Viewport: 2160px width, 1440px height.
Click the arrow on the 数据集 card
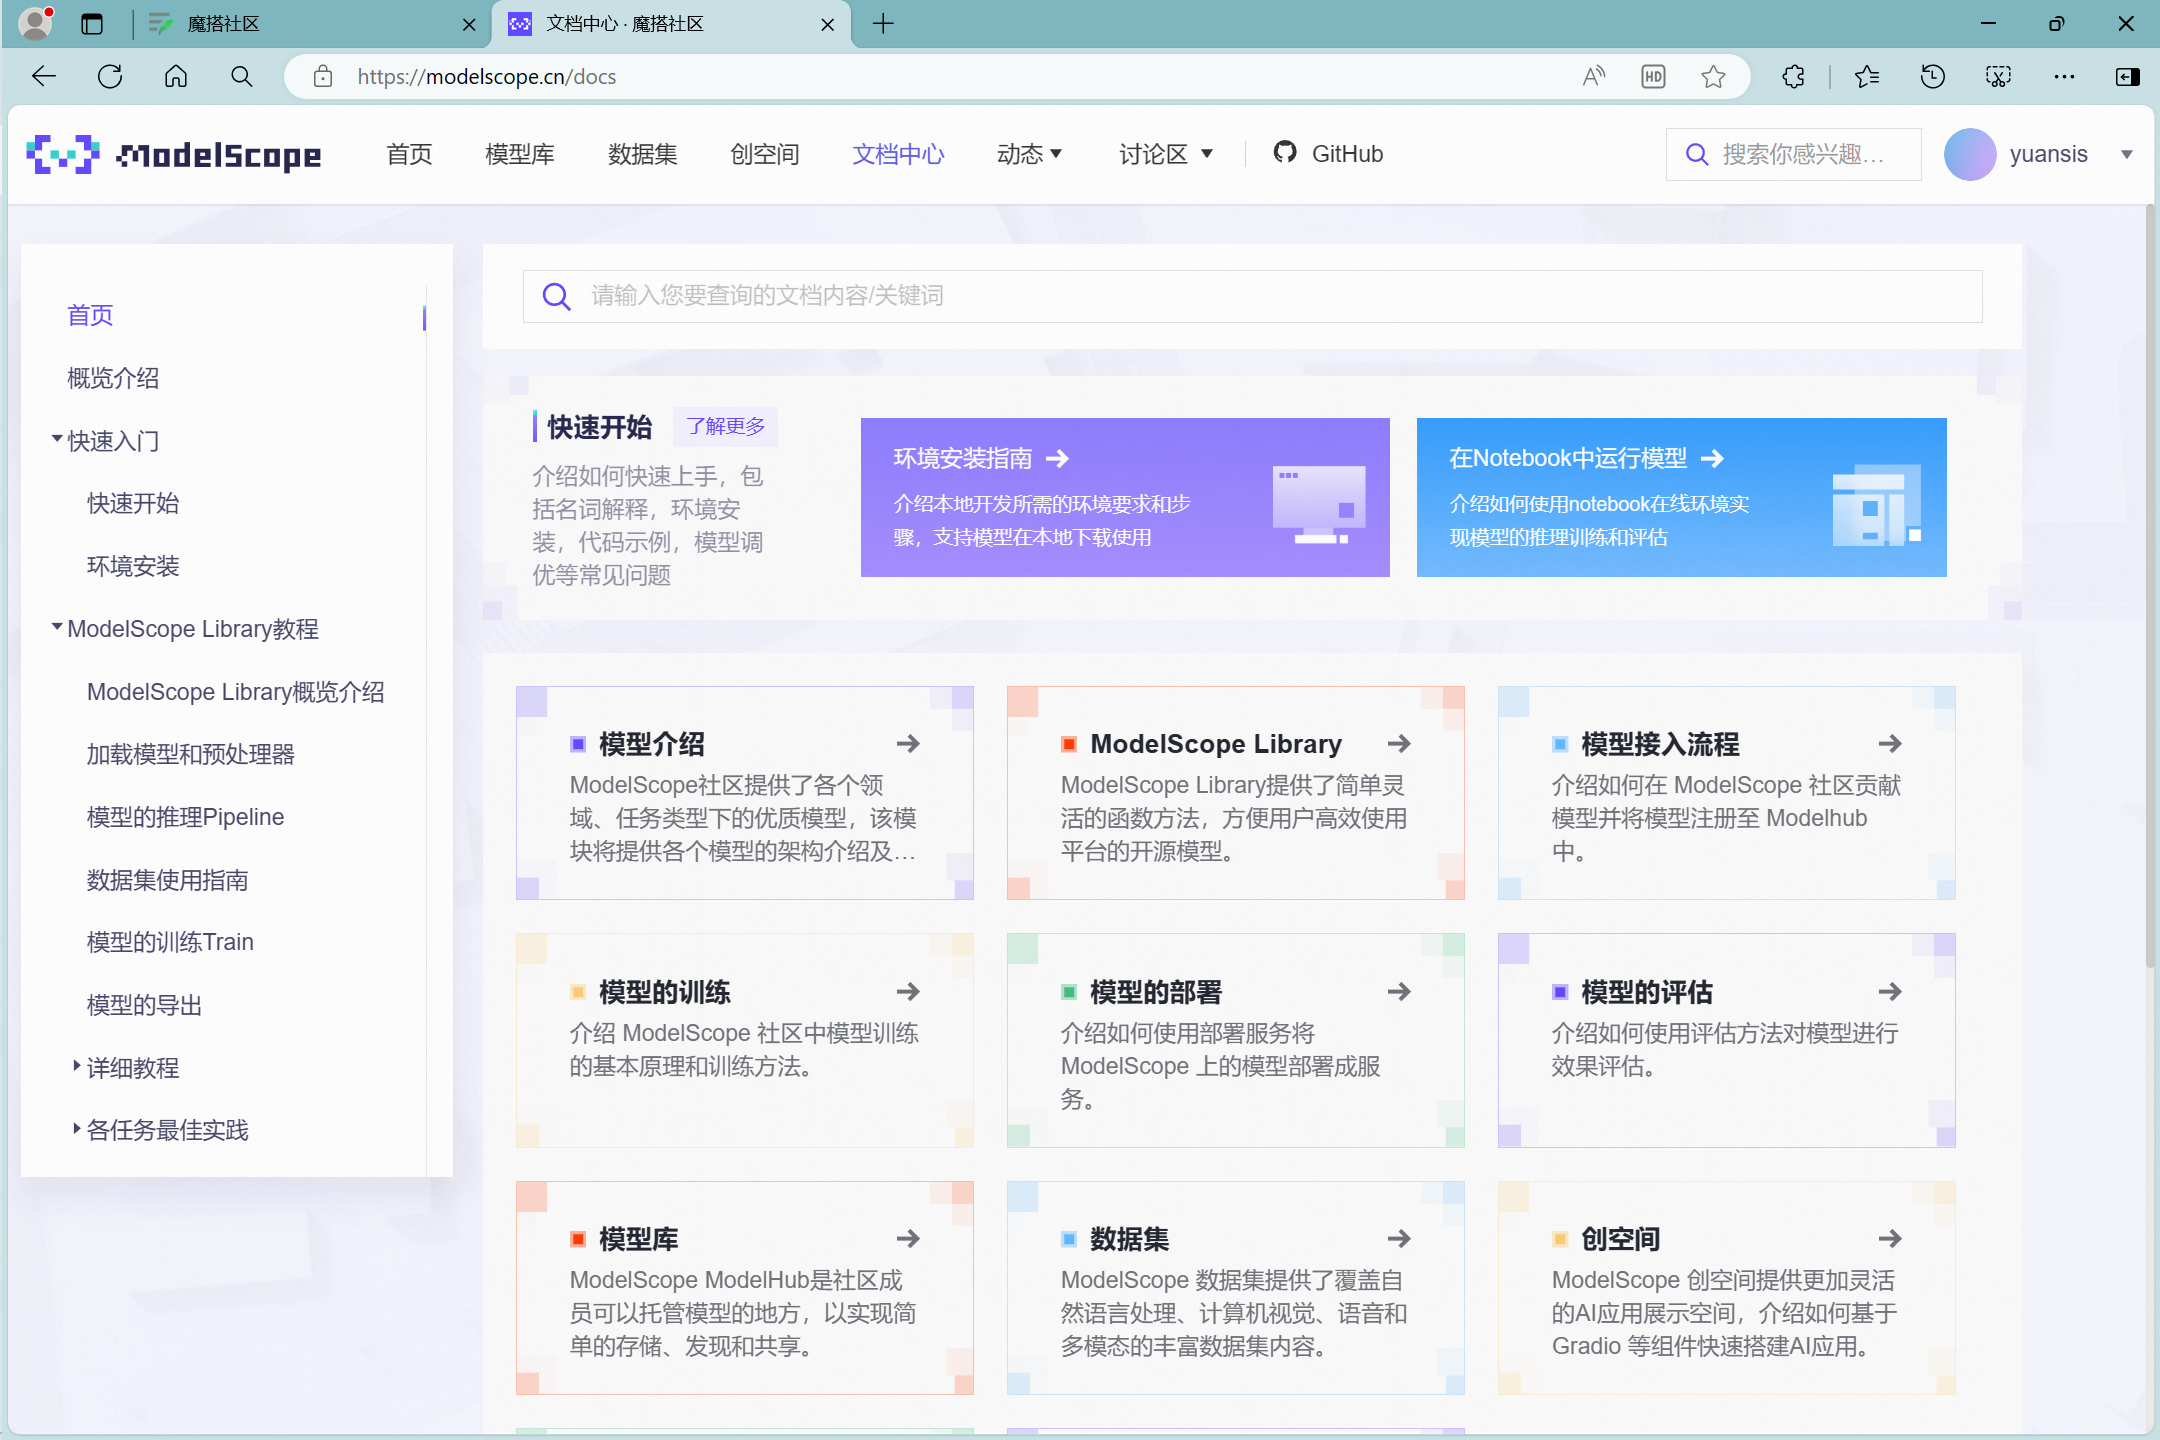(x=1399, y=1238)
